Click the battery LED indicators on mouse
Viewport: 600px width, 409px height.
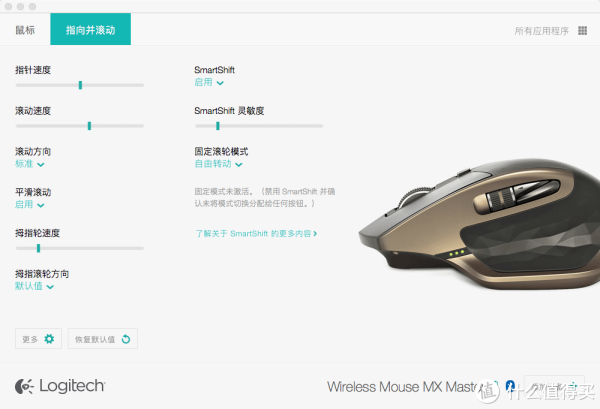(457, 253)
